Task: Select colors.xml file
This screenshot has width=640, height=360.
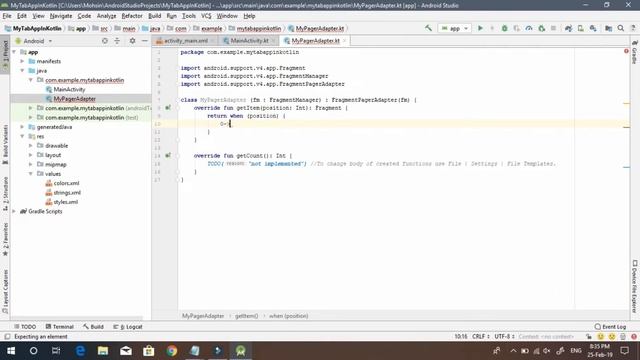Action: click(x=66, y=183)
